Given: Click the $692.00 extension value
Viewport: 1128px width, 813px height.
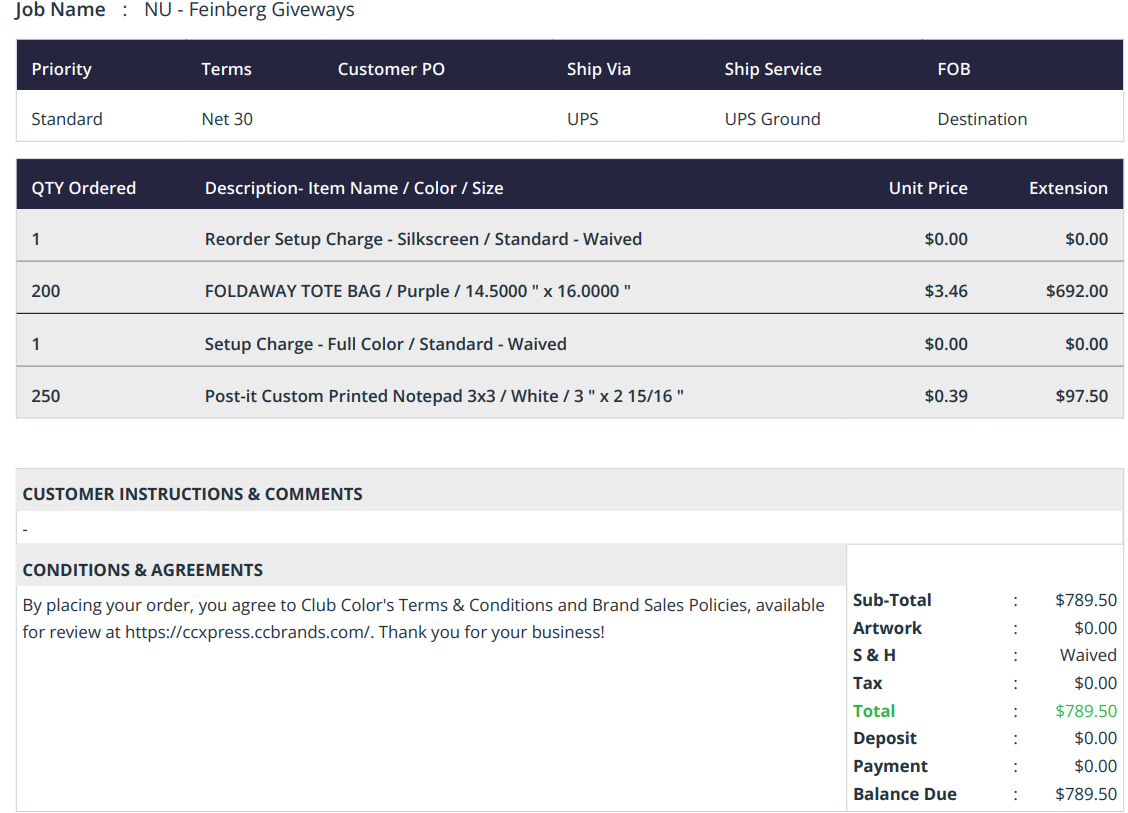Looking at the screenshot, I should (x=1077, y=291).
